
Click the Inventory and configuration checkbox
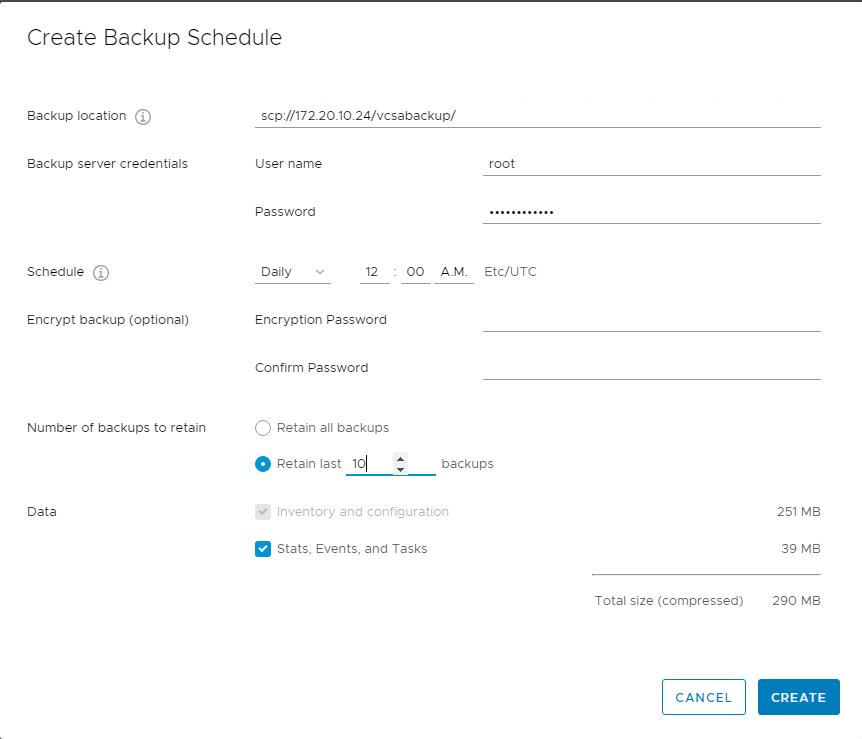263,512
